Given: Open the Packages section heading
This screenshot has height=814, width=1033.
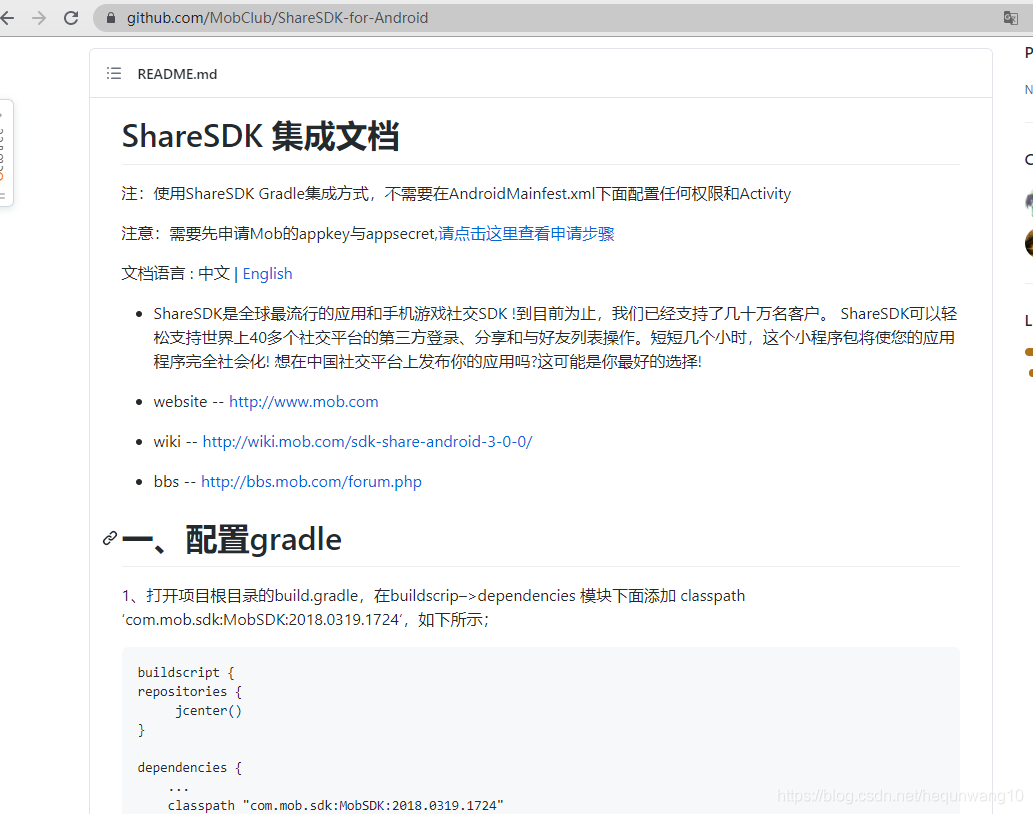Looking at the screenshot, I should point(1028,51).
